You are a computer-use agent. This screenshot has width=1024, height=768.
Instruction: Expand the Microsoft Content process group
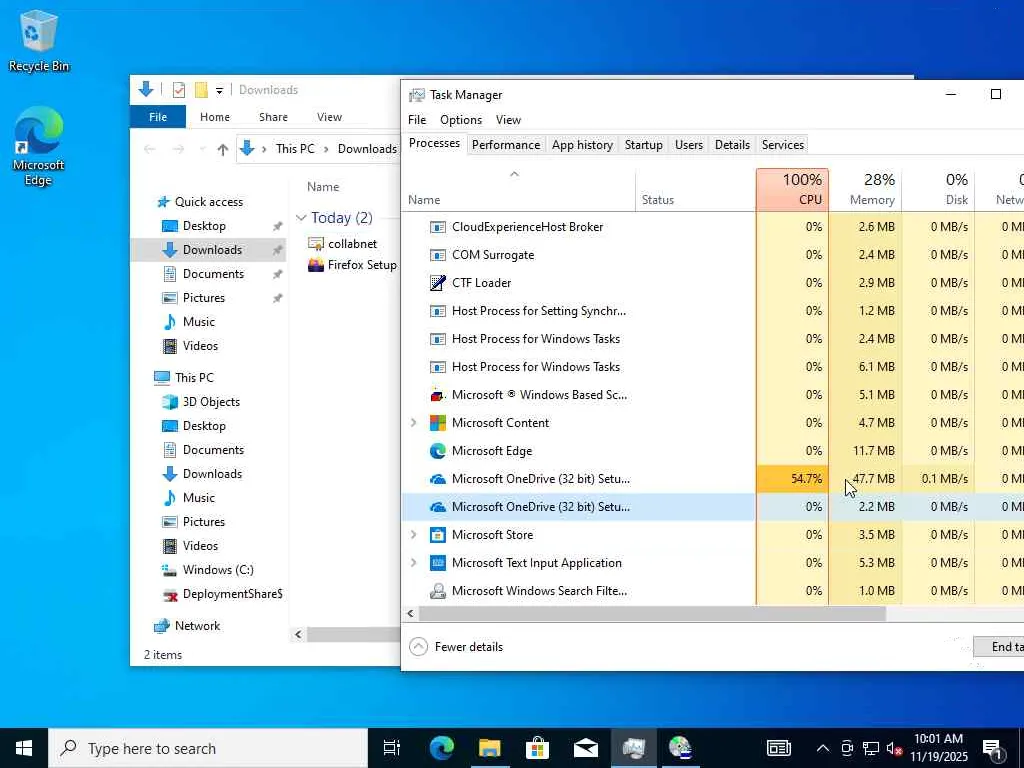pyautogui.click(x=413, y=423)
